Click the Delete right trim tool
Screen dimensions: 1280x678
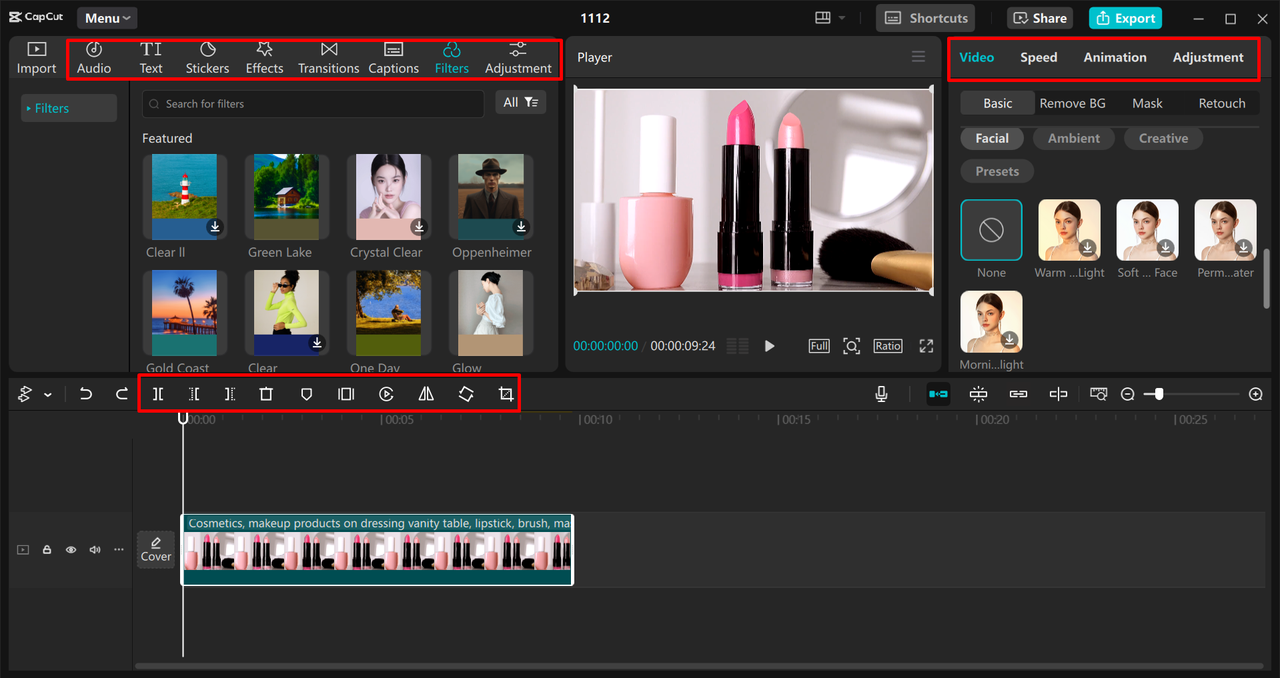tap(230, 394)
